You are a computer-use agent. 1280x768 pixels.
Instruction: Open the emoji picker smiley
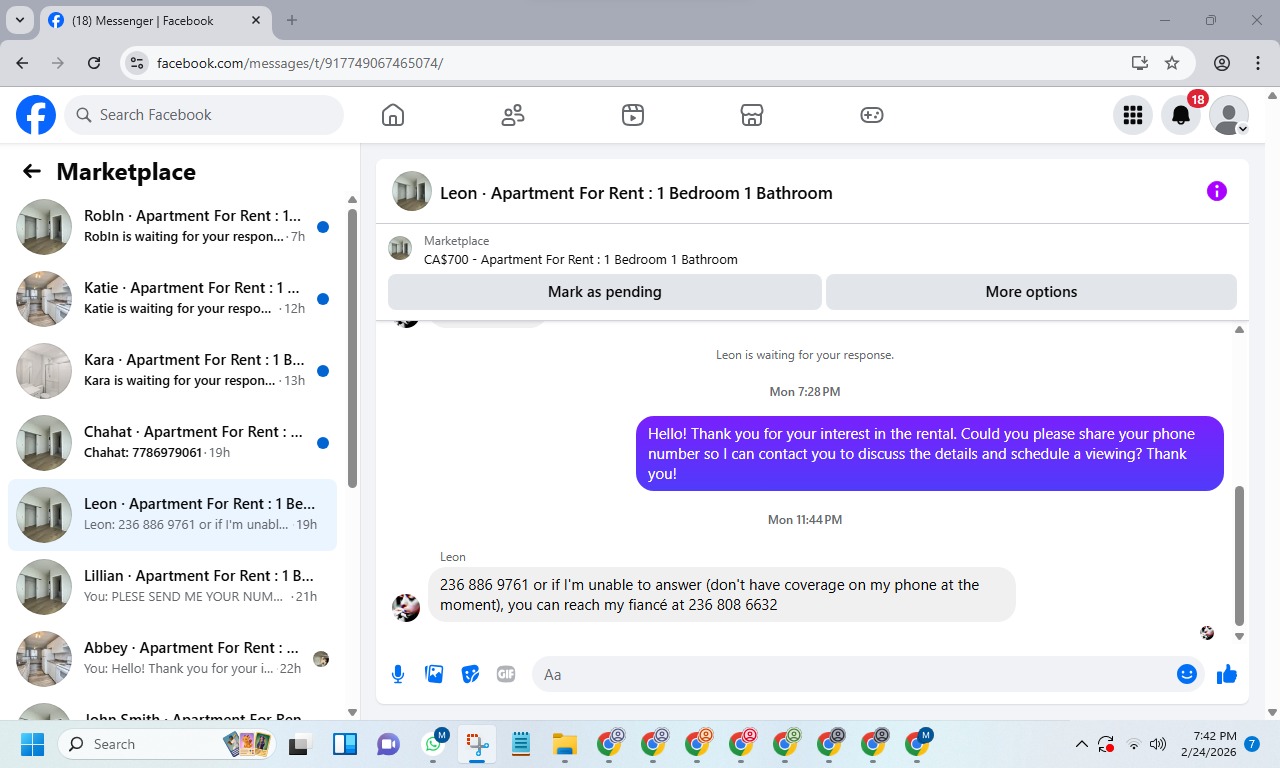(x=1187, y=674)
